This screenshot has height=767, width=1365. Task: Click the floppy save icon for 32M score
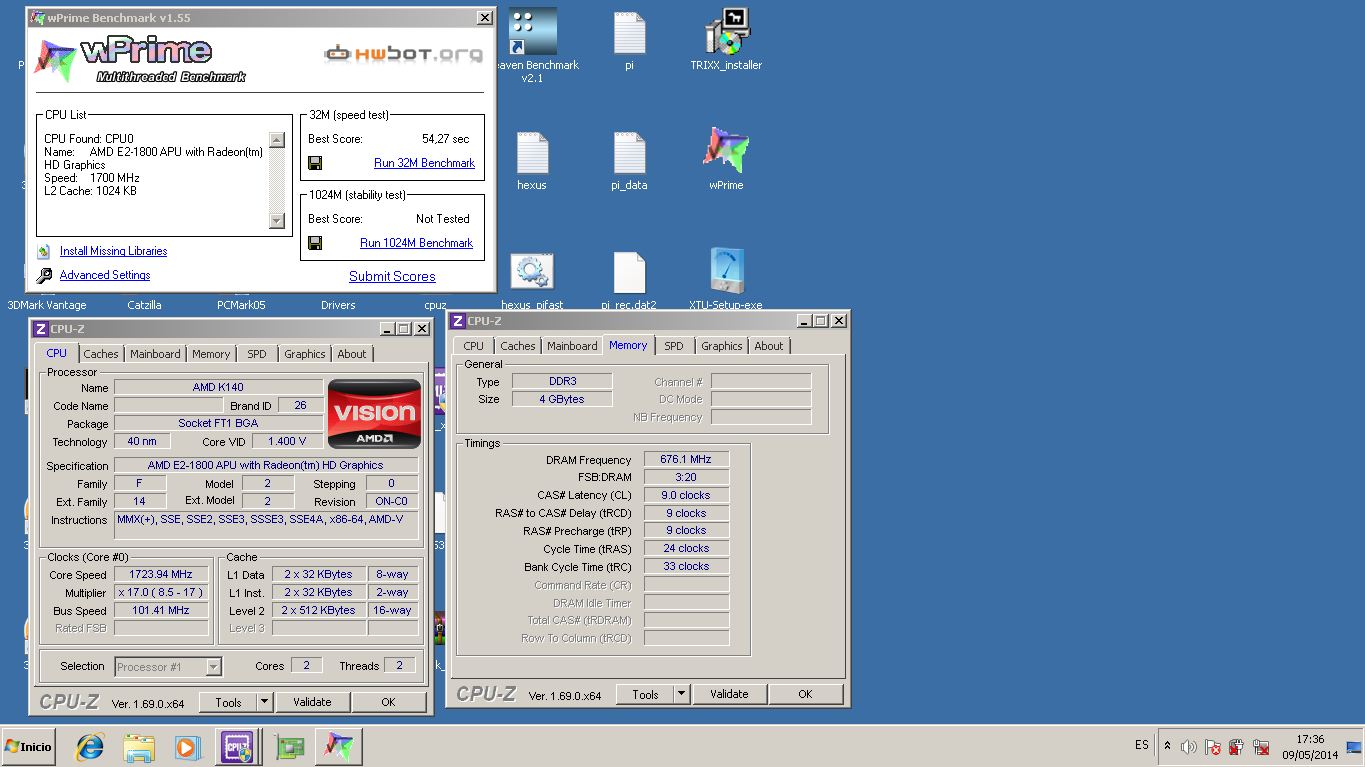(315, 163)
